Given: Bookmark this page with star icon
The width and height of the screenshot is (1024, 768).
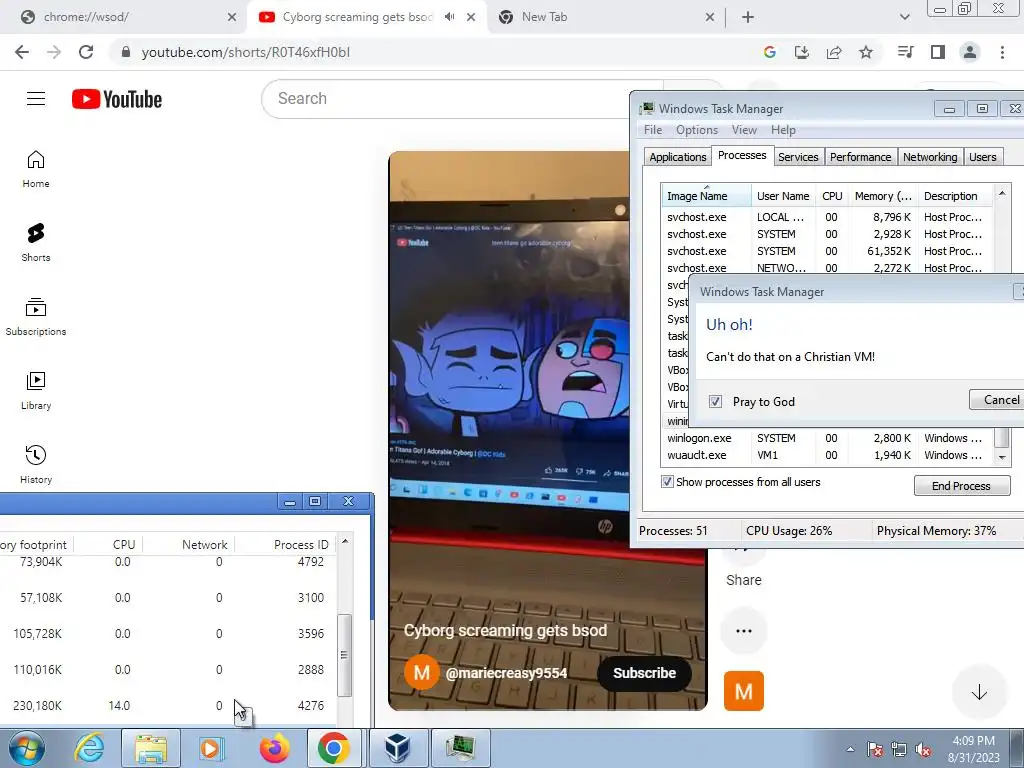Looking at the screenshot, I should [866, 52].
